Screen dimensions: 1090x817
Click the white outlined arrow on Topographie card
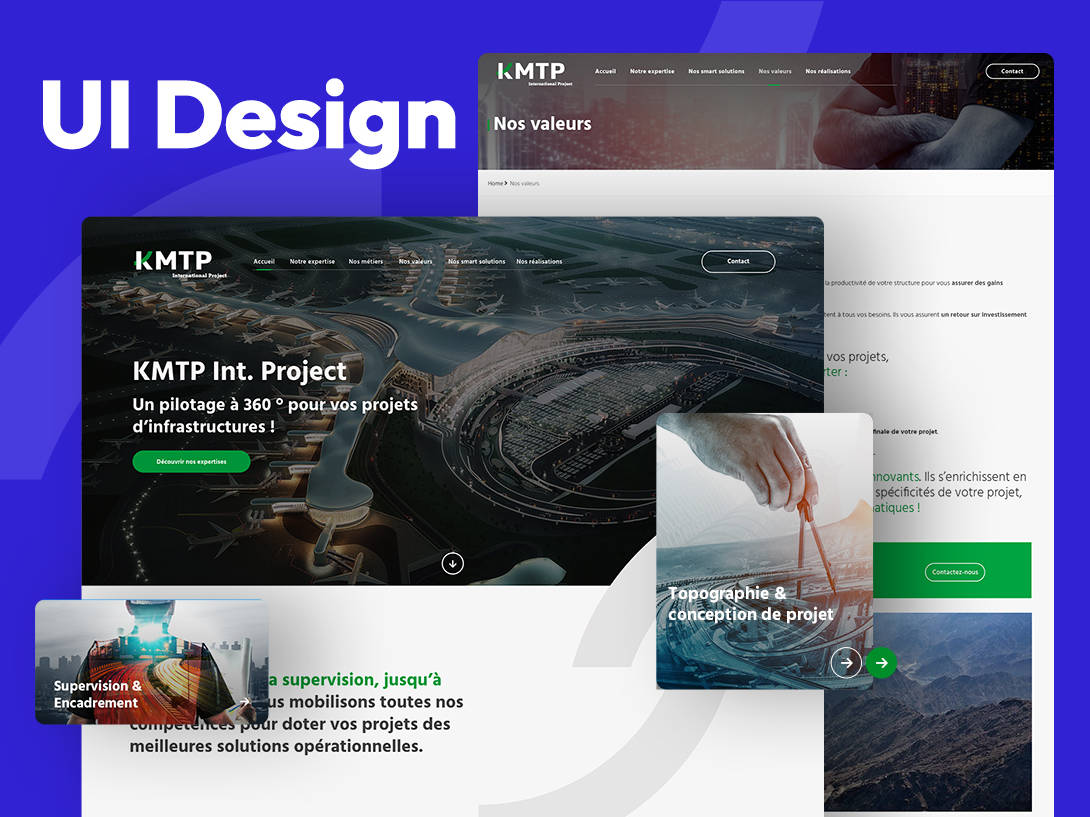tap(846, 663)
